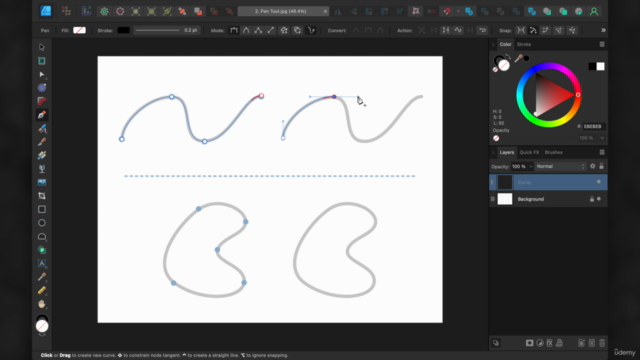640x360 pixels.
Task: Switch to the Brushes tab
Action: coord(553,152)
